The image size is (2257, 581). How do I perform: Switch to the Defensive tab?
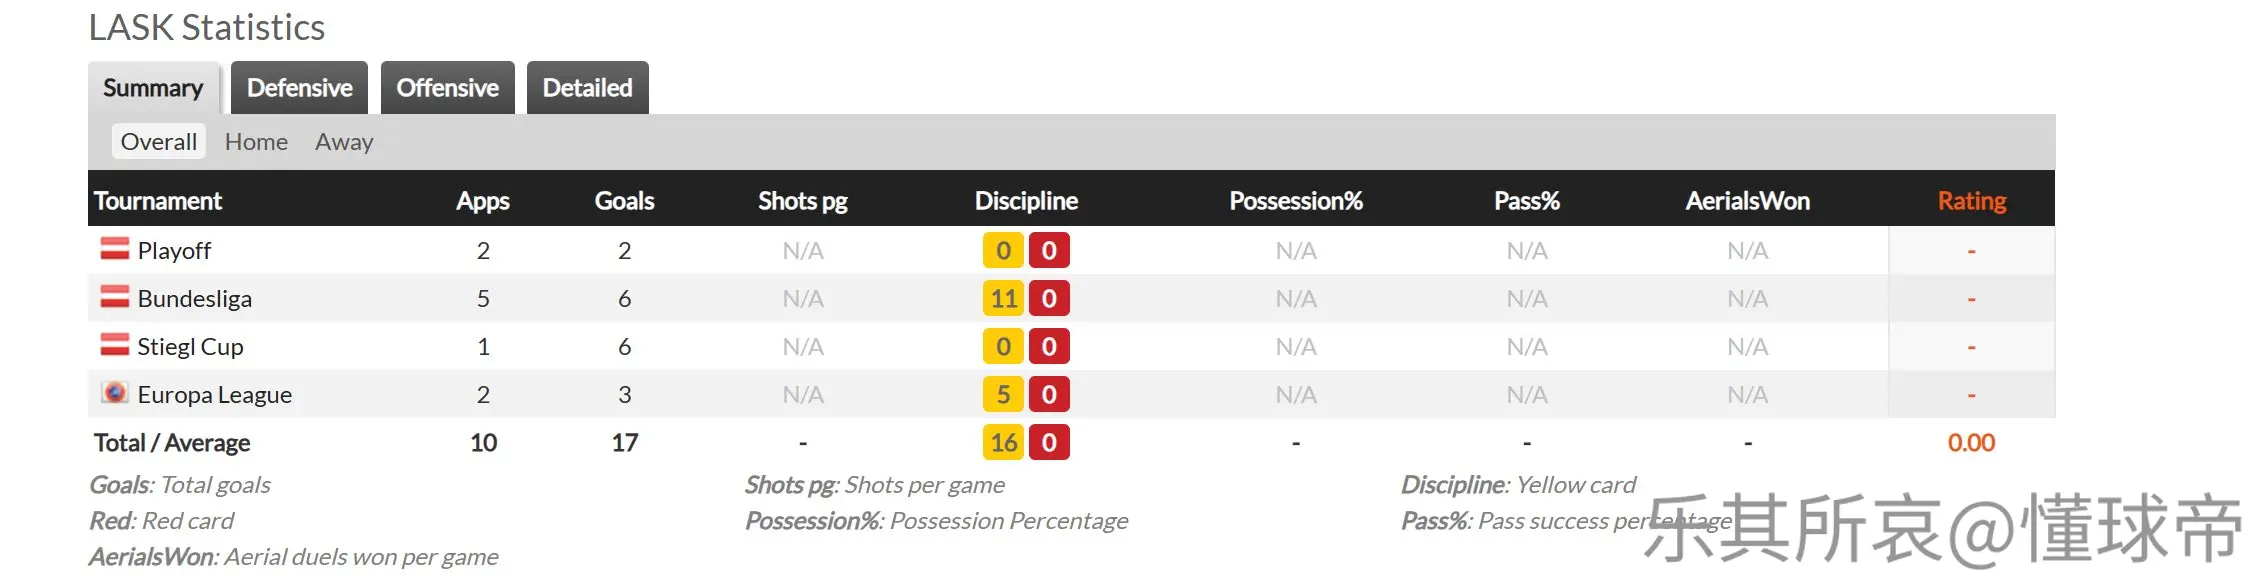point(299,88)
